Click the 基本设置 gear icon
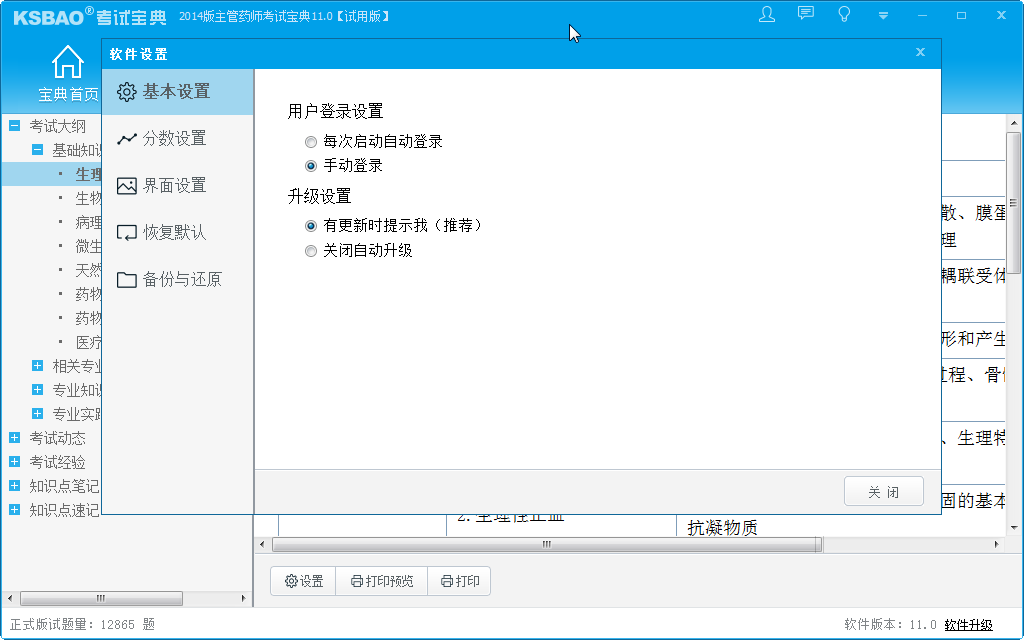This screenshot has width=1024, height=640. [x=128, y=91]
